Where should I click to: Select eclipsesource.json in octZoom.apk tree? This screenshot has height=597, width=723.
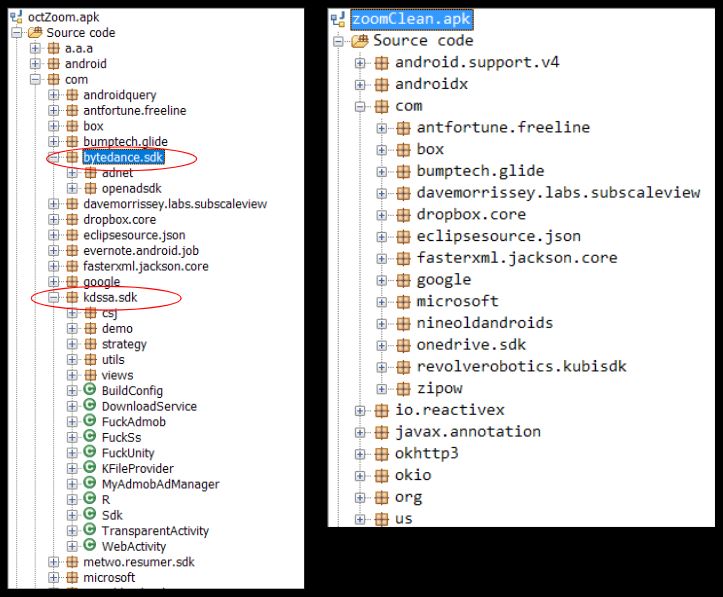click(134, 235)
